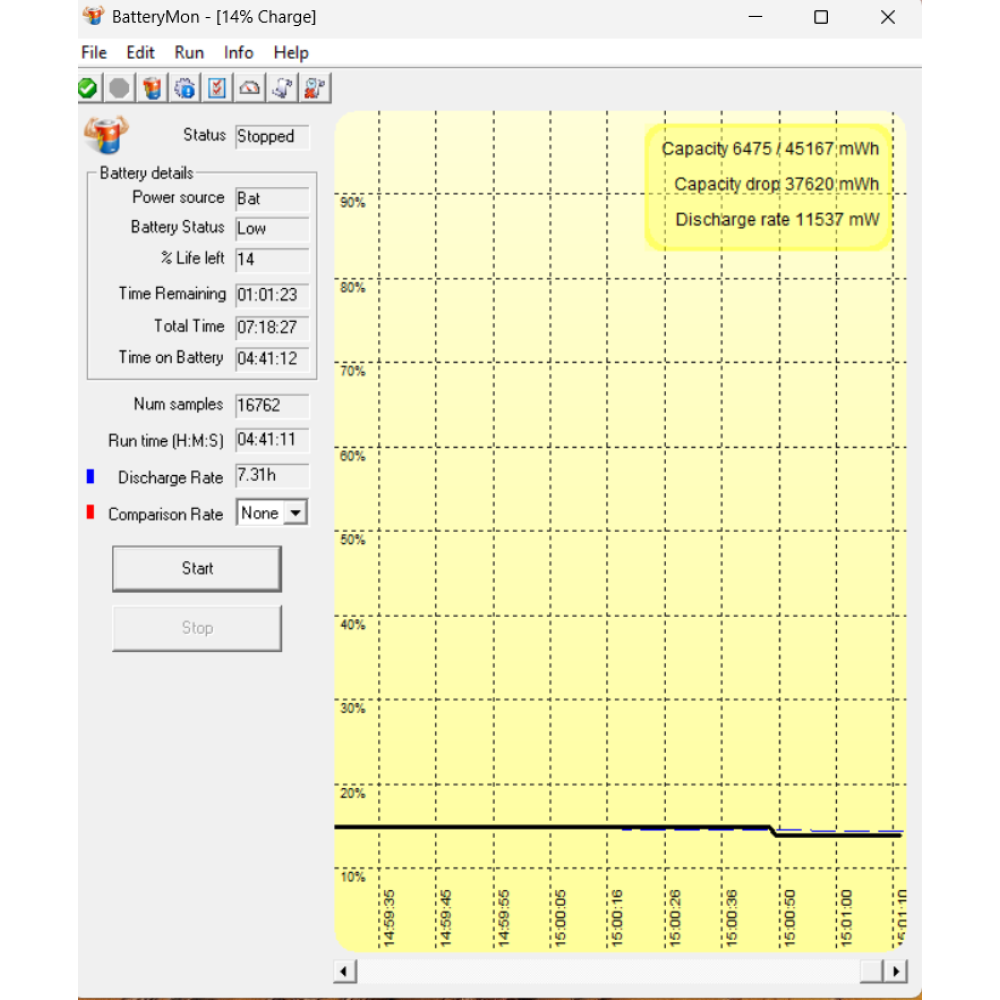The height and width of the screenshot is (1000, 1000).
Task: Click the colorful battery toolbar icon
Action: click(x=152, y=89)
